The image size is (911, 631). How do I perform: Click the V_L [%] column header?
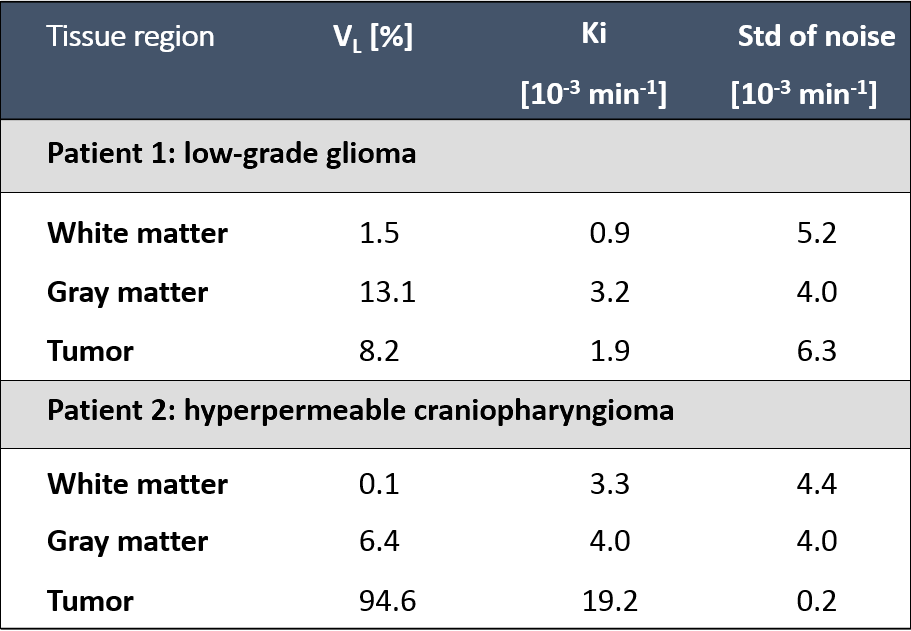point(373,37)
